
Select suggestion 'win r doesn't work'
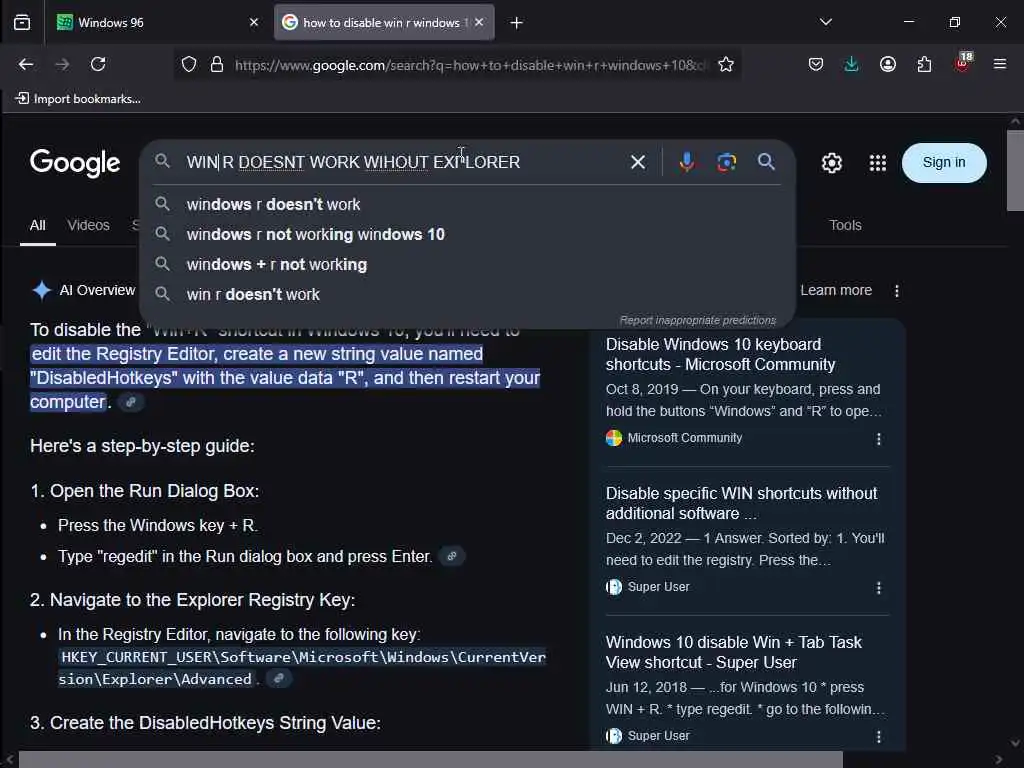[468, 295]
